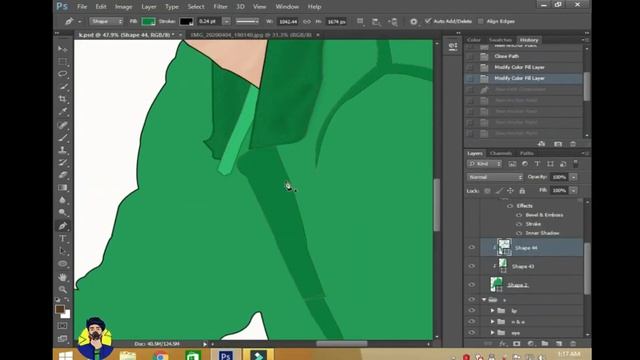
Task: Select the Quick Selection tool
Action: (x=62, y=87)
